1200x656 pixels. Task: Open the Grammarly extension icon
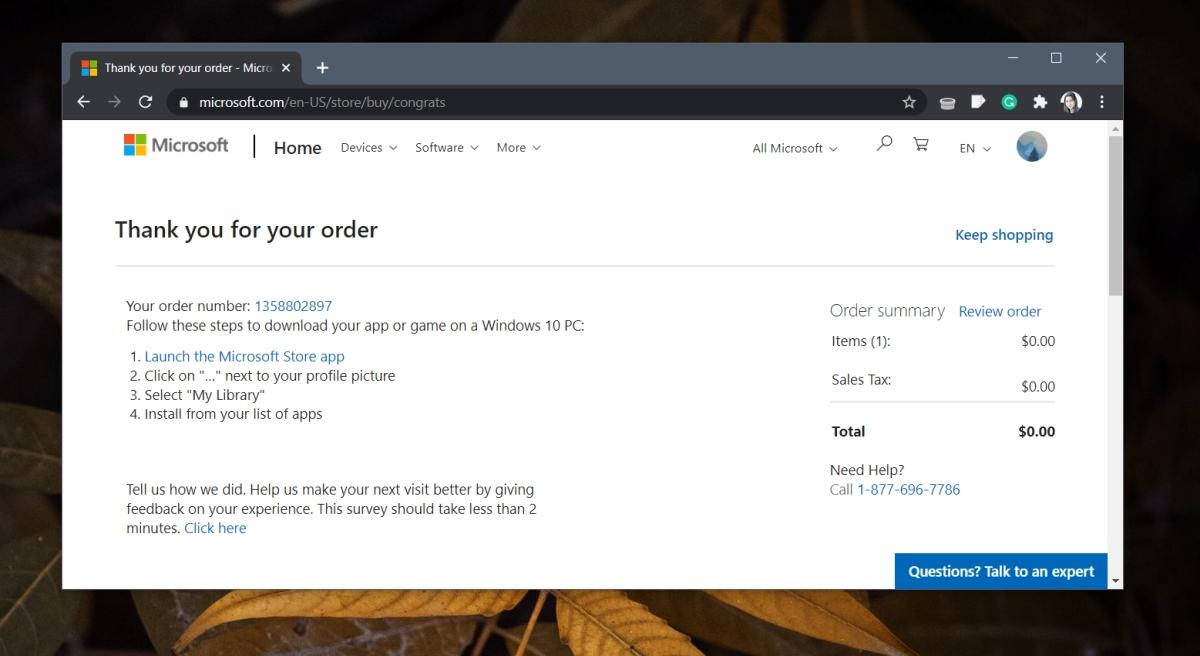[x=1010, y=102]
